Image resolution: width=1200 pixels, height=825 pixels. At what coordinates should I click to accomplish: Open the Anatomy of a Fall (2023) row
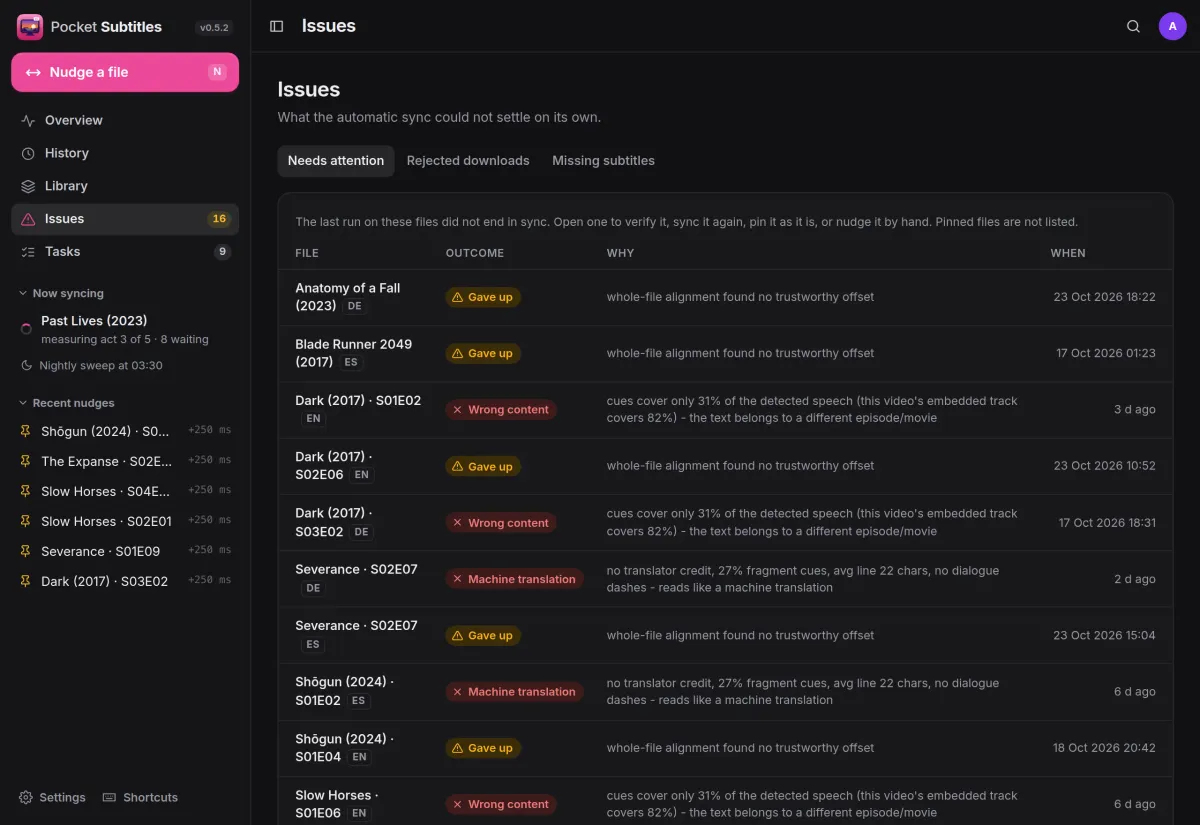coord(725,297)
